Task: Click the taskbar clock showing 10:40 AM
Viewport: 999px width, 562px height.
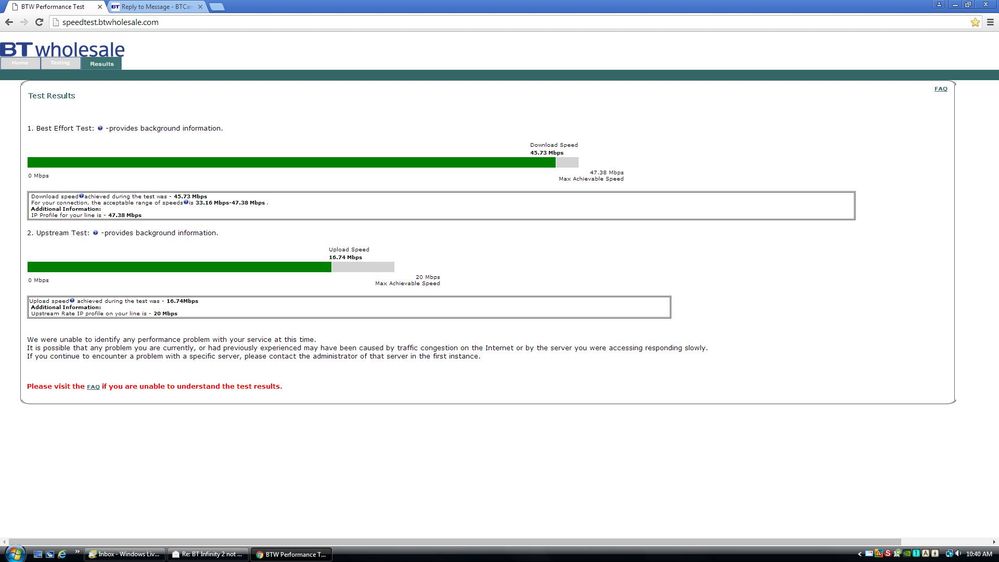Action: pos(979,554)
